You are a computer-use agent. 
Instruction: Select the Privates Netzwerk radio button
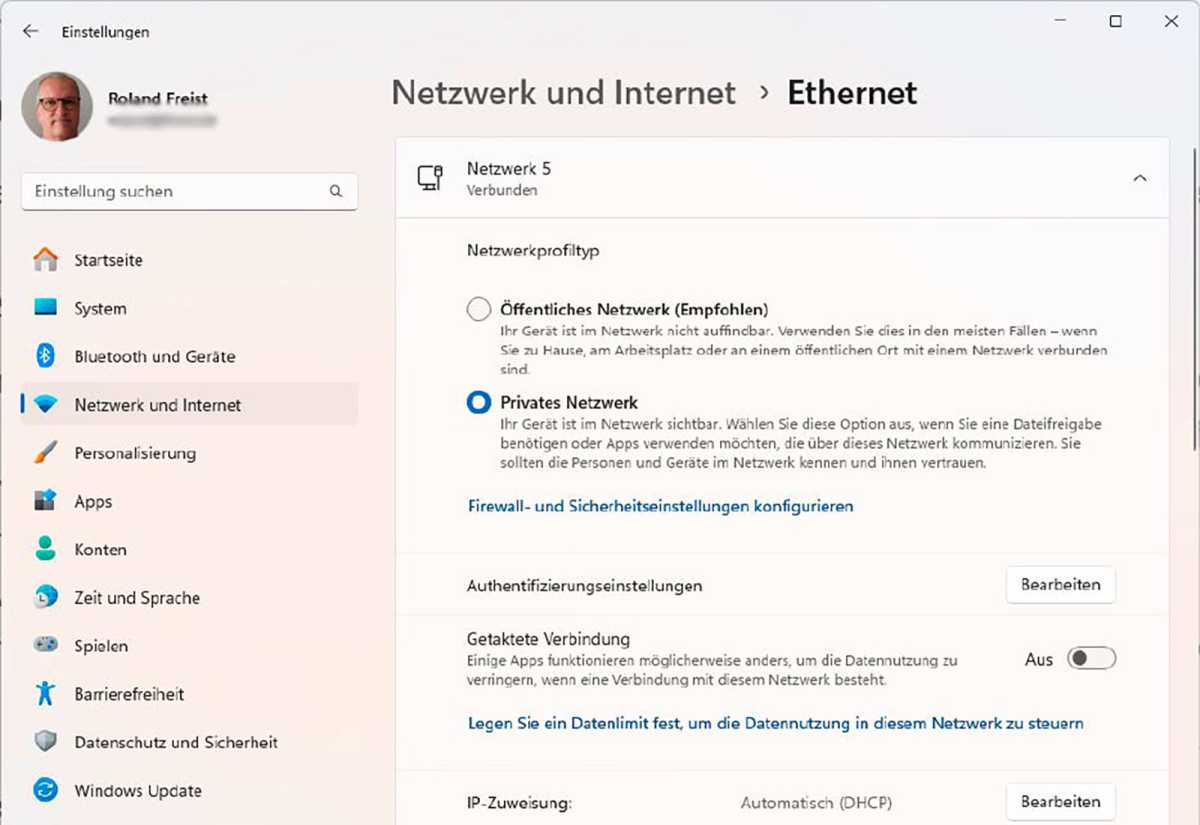[x=478, y=402]
